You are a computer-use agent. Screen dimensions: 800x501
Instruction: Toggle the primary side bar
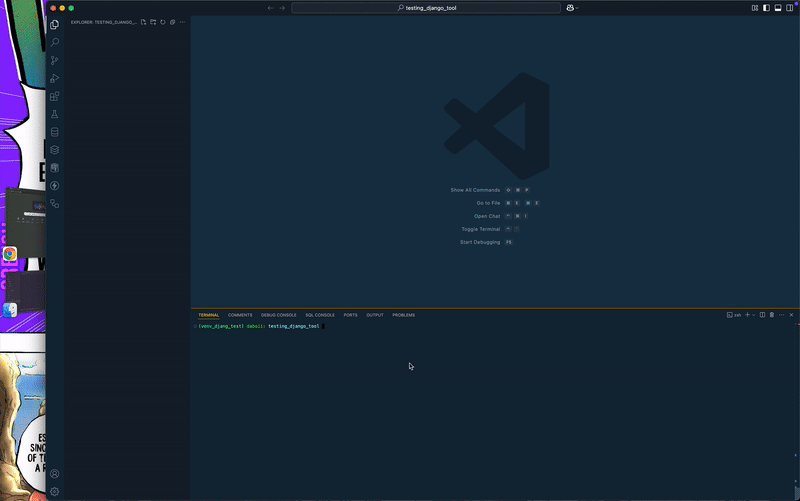click(766, 8)
